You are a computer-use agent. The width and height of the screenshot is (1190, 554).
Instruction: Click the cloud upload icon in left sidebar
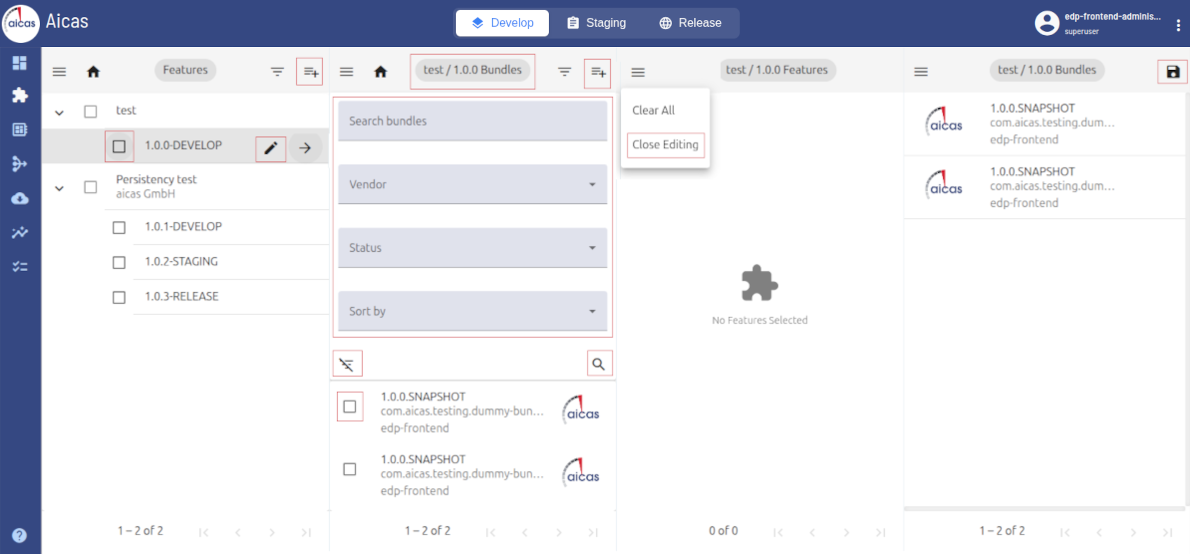tap(19, 198)
